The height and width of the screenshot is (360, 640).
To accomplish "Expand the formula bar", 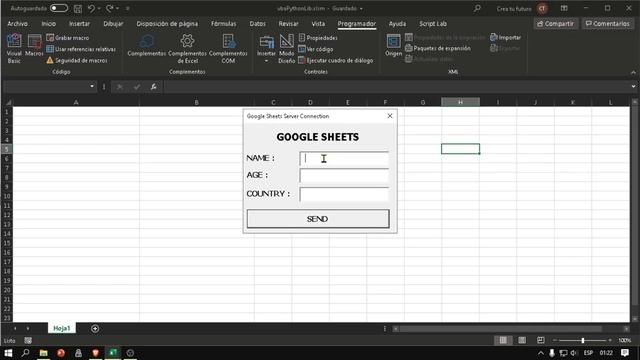I will pos(633,86).
